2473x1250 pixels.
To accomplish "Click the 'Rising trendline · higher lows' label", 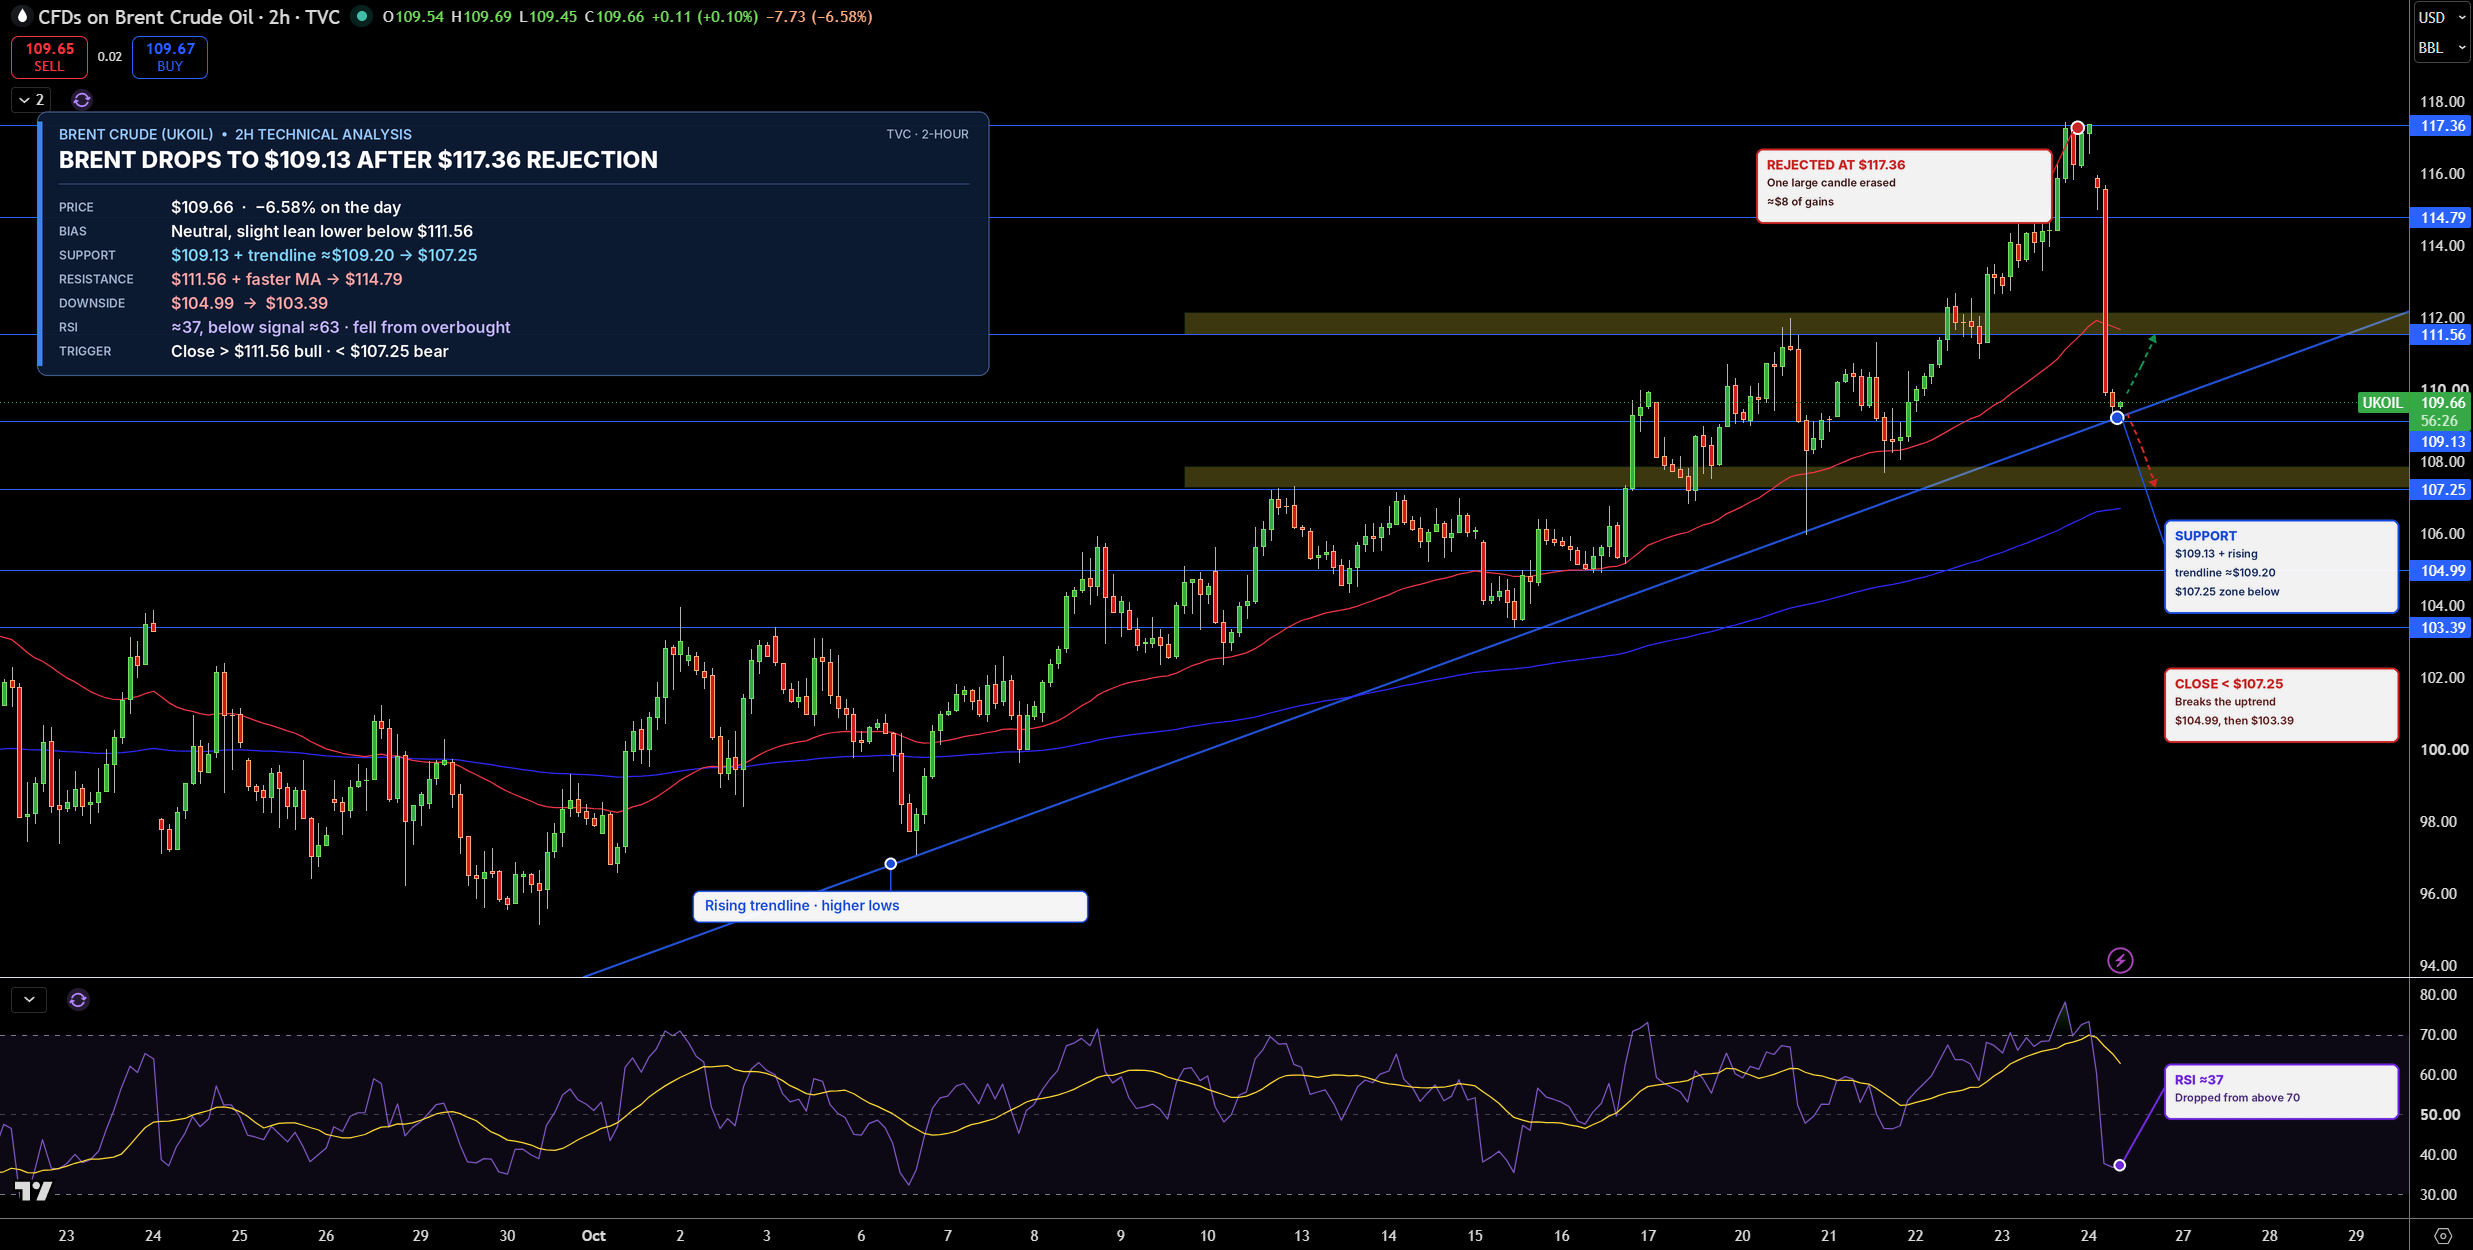I will click(890, 907).
